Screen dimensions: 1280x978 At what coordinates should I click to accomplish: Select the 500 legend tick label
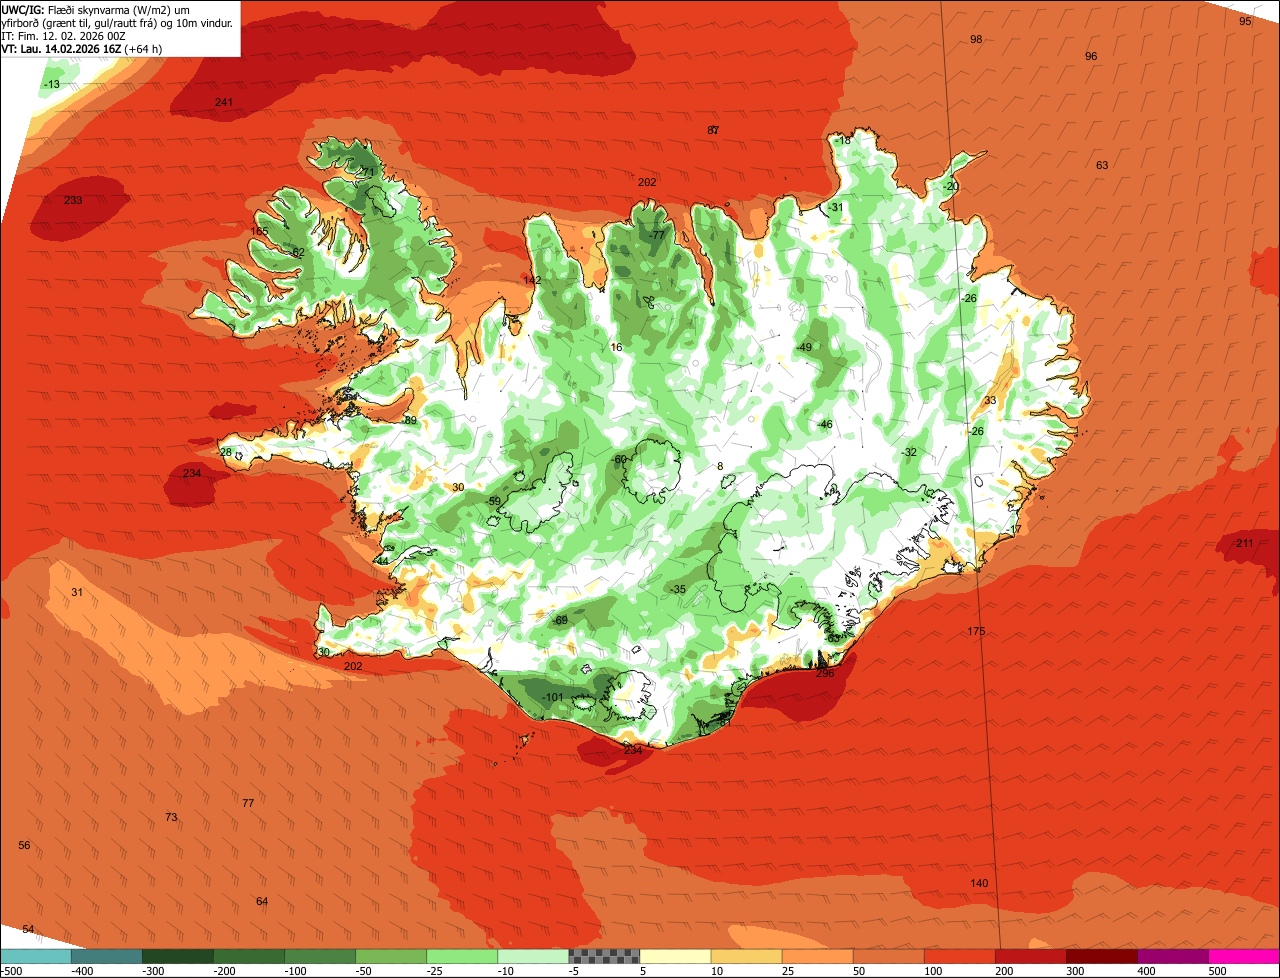pos(1217,971)
